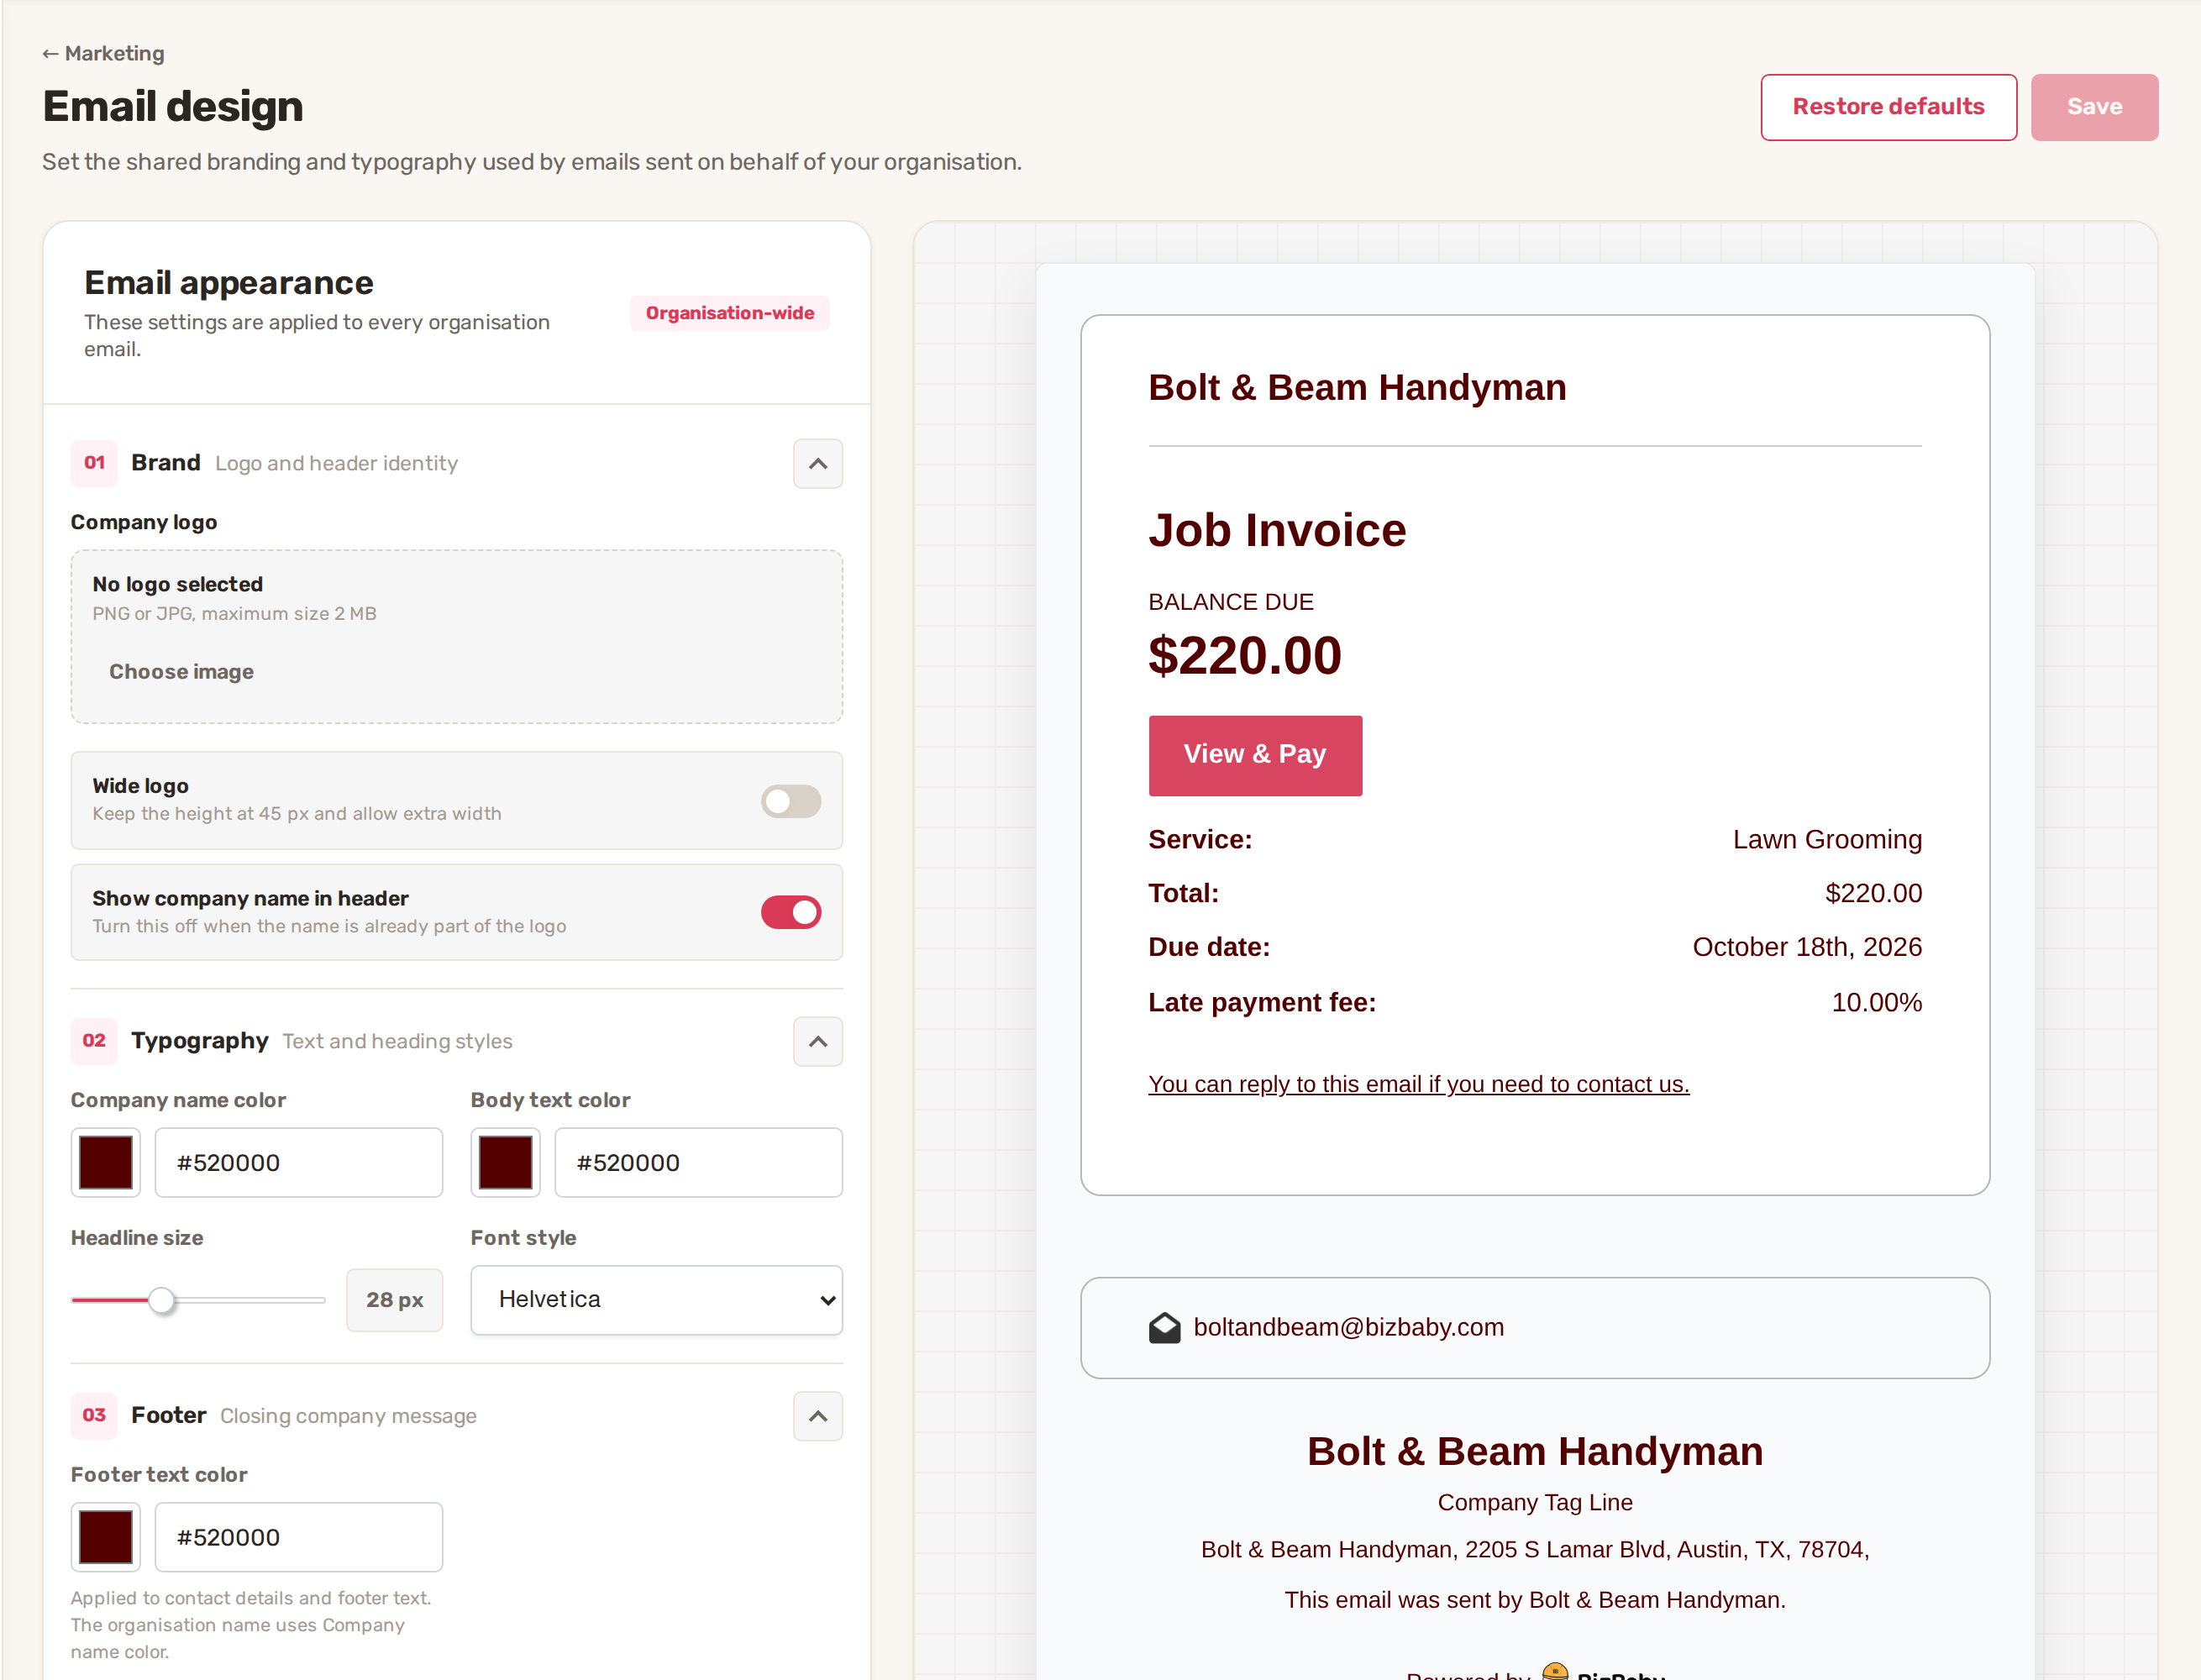Click the Body text color hex field
The height and width of the screenshot is (1680, 2201).
coord(699,1163)
